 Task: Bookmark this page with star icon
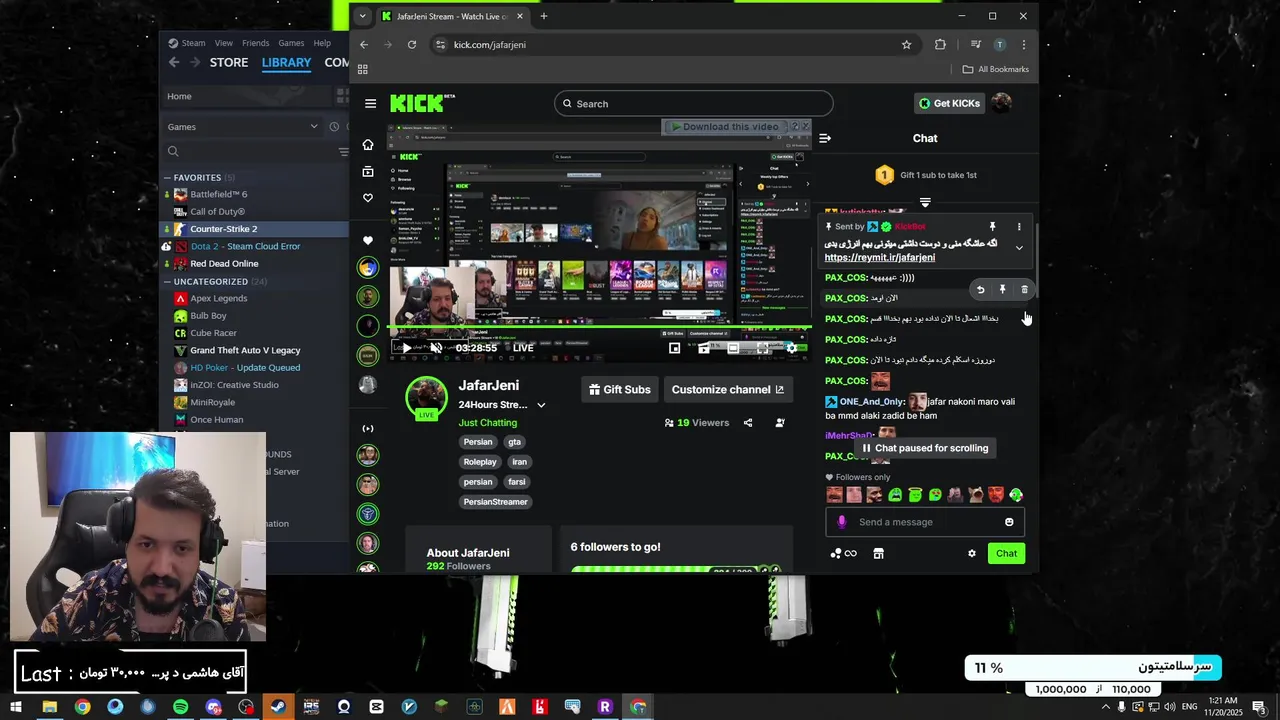tap(906, 45)
